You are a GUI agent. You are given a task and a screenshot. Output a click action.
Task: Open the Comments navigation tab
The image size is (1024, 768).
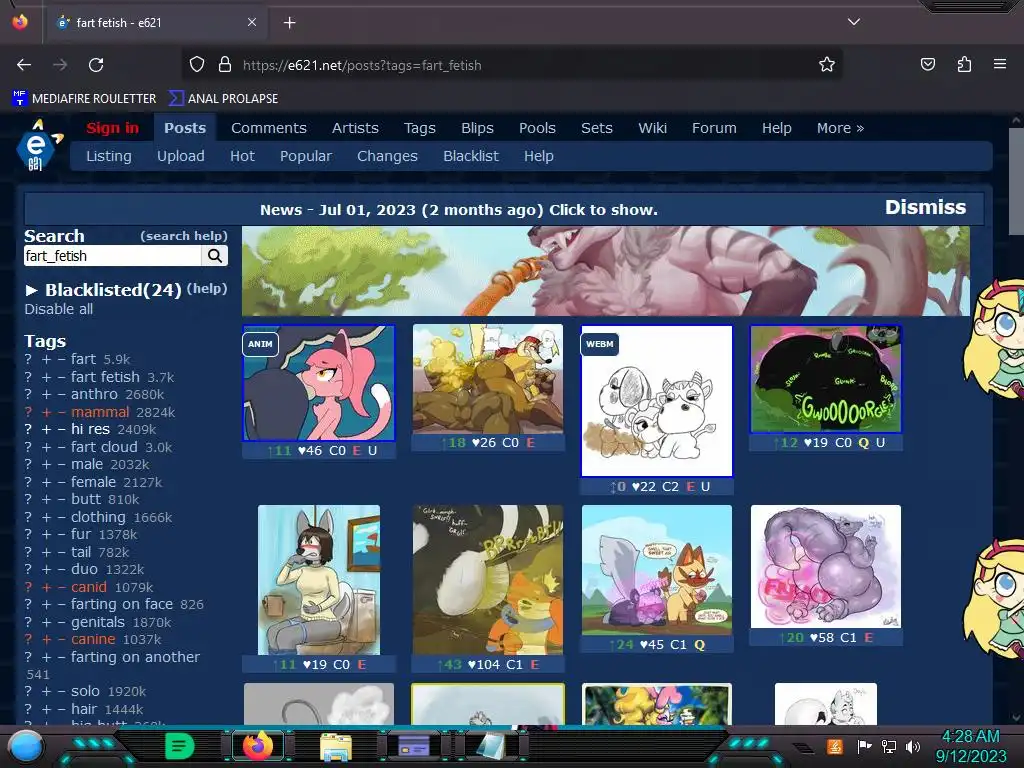[268, 128]
